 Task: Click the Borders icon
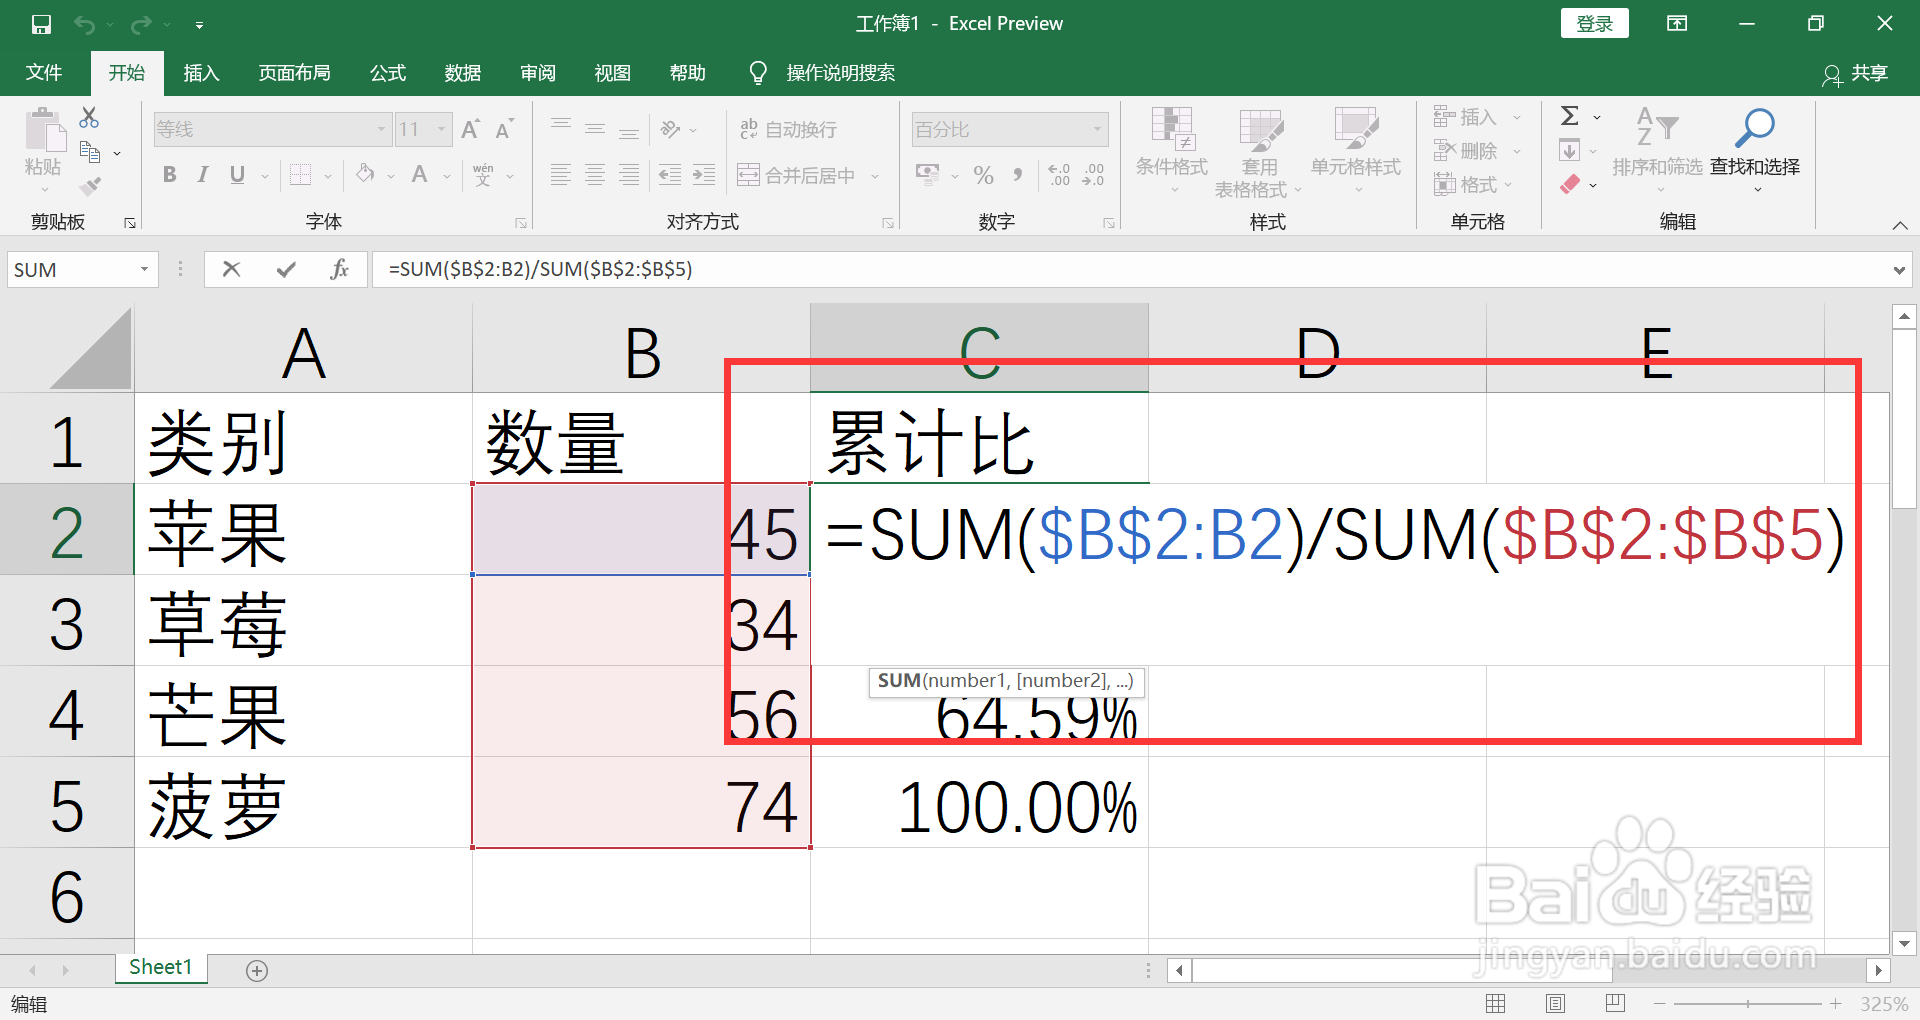click(300, 175)
